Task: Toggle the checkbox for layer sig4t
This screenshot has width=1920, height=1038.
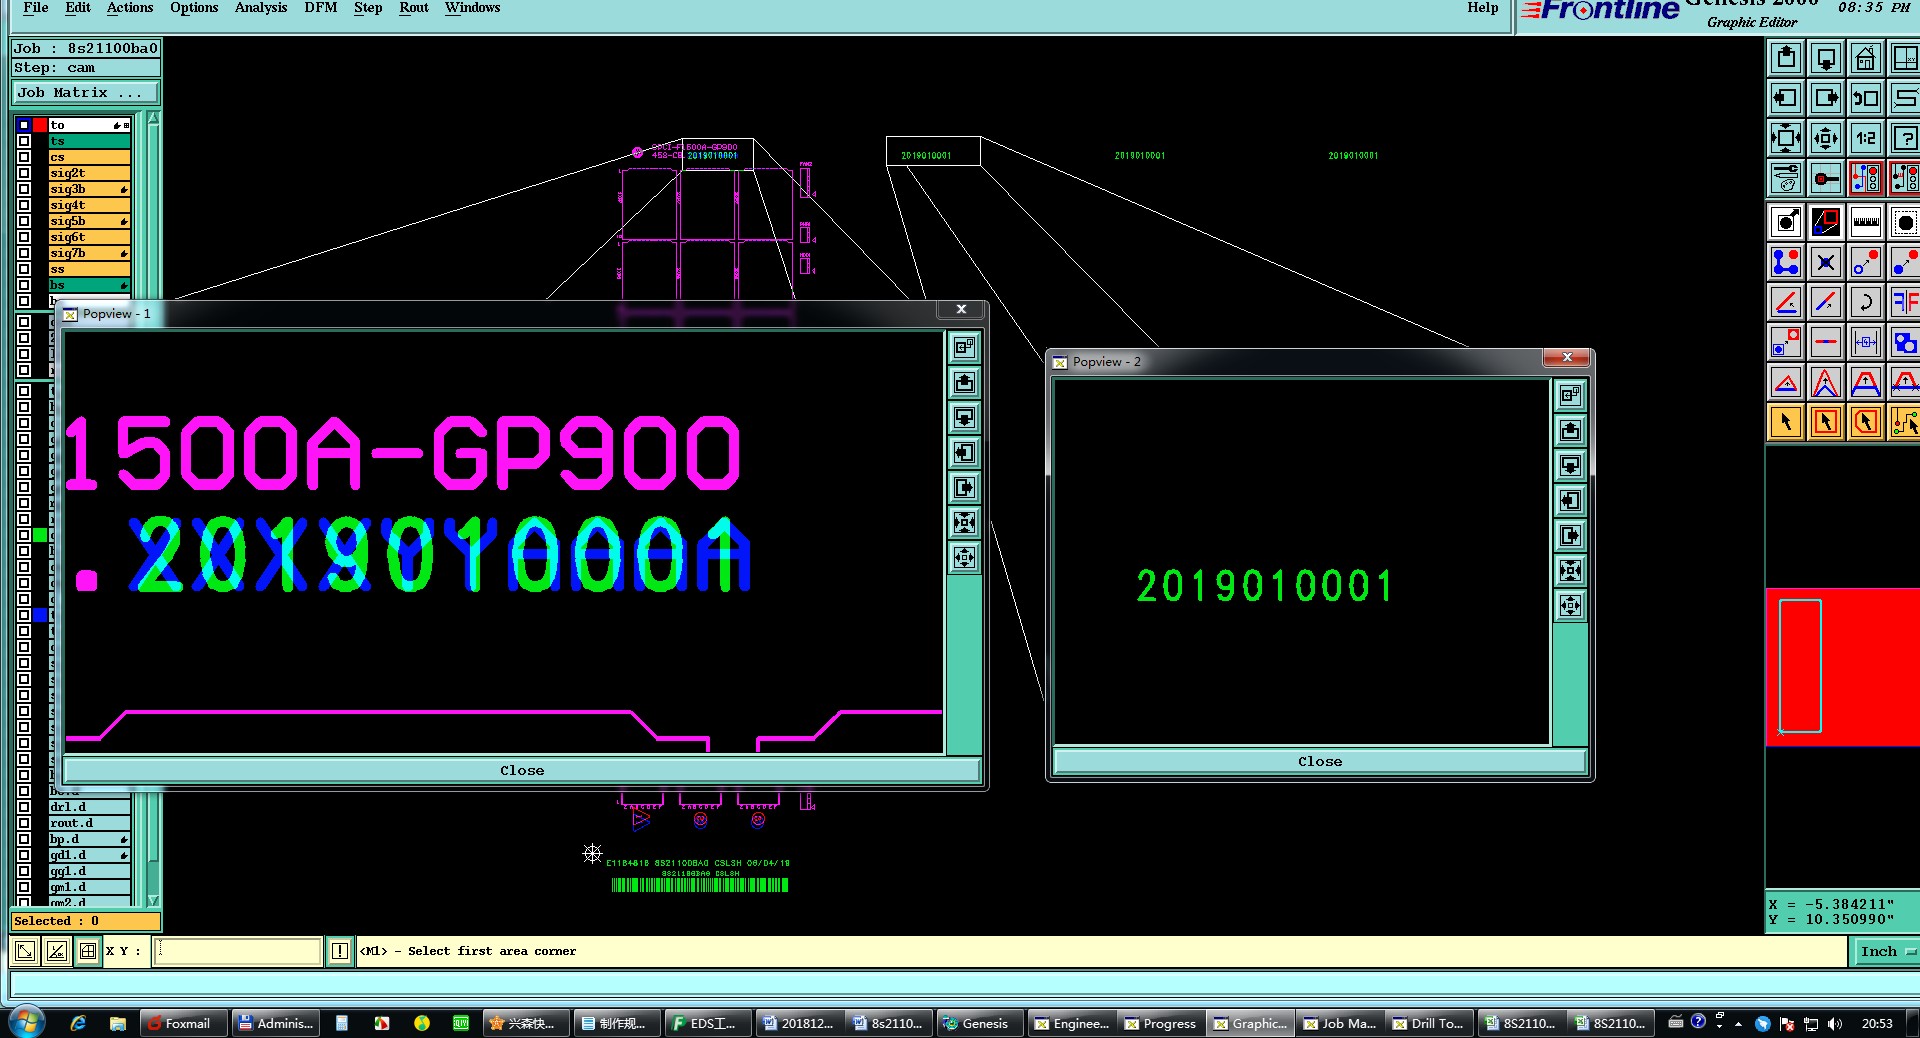Action: pos(24,205)
